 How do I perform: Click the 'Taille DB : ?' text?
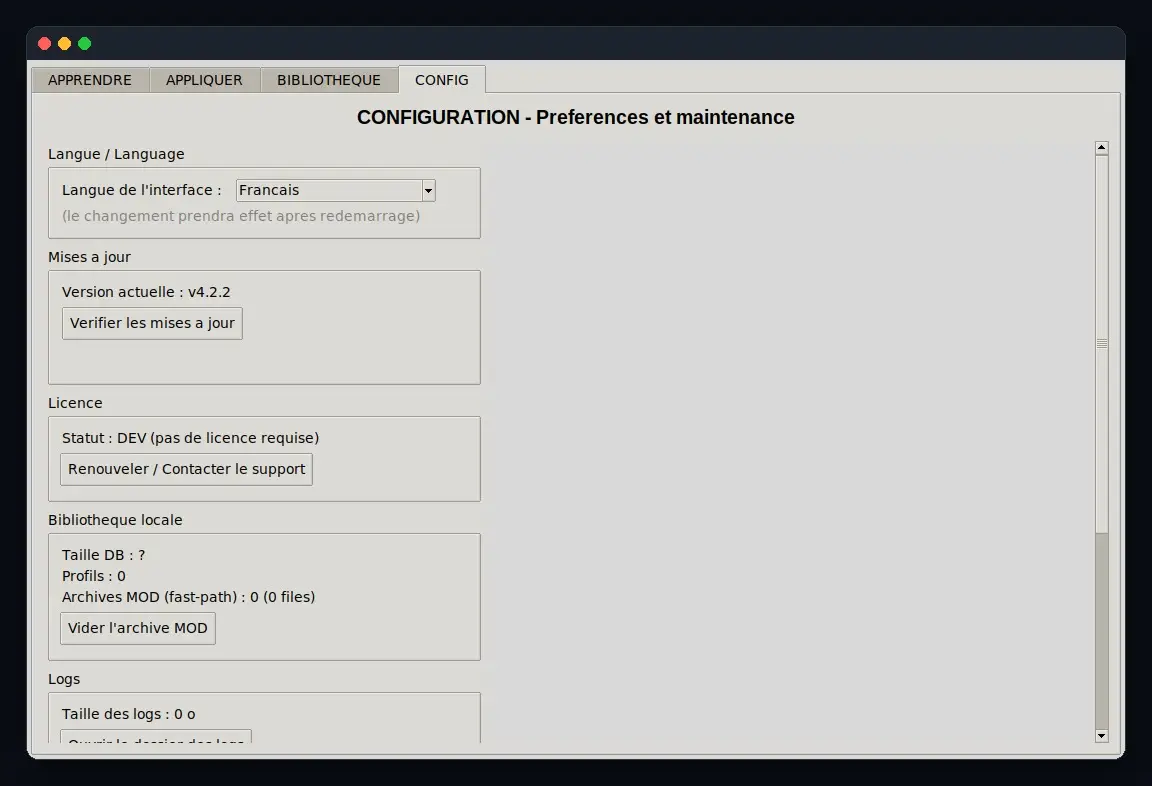click(x=104, y=555)
